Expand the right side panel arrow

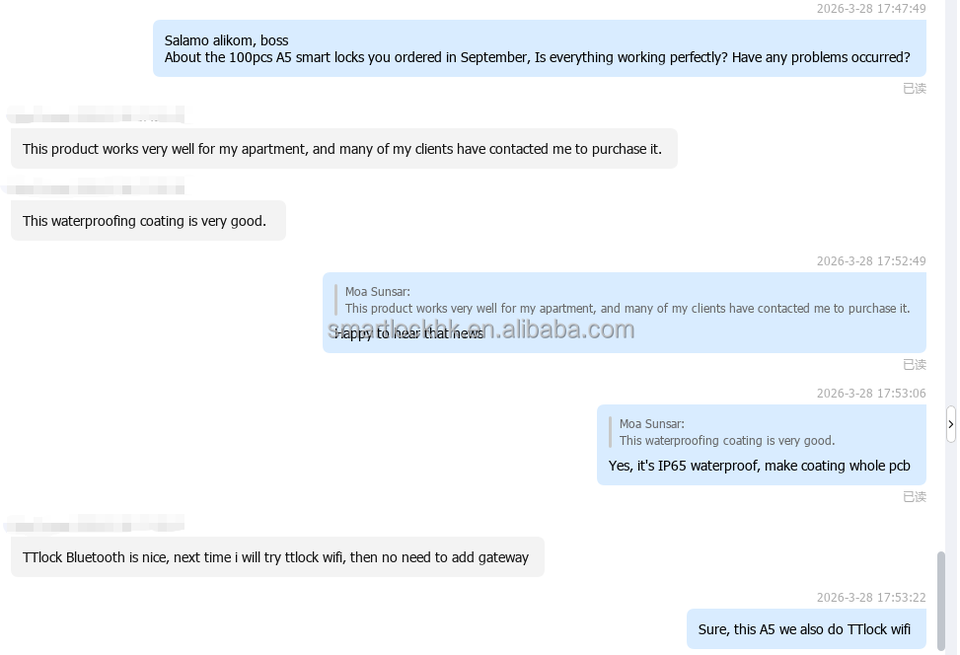click(951, 424)
